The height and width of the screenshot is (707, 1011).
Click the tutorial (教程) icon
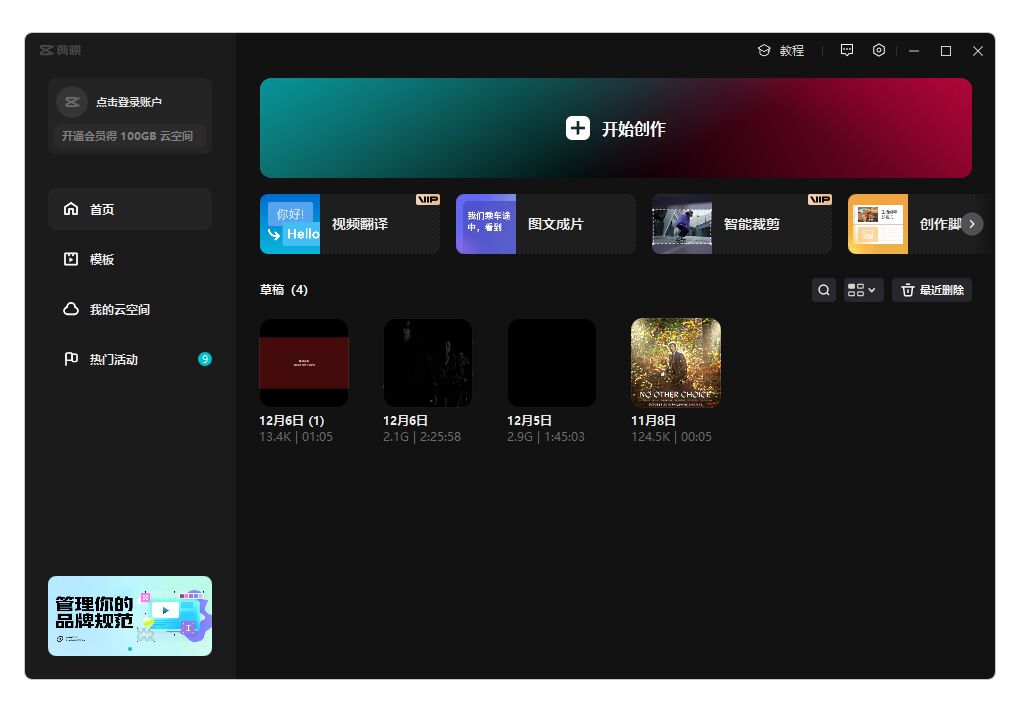pos(764,50)
